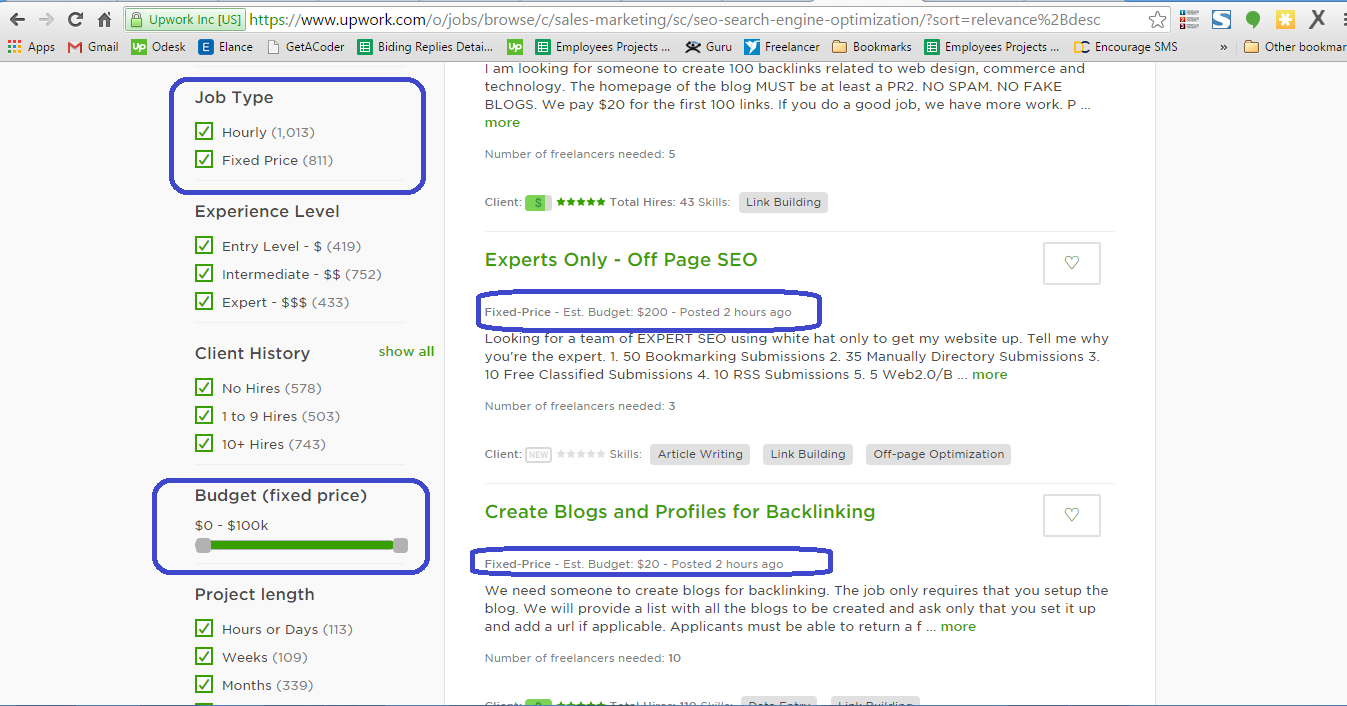The image size is (1347, 706).
Task: Open the first Employees Projects ... bookmark
Action: [x=604, y=47]
